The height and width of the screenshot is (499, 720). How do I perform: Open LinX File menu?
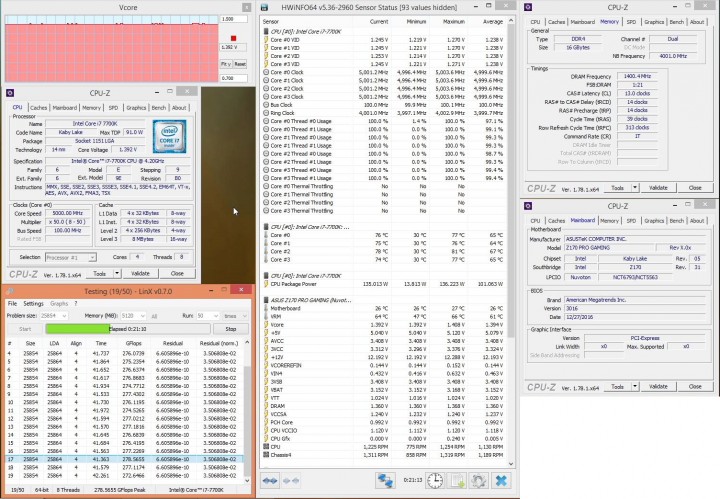click(x=12, y=303)
